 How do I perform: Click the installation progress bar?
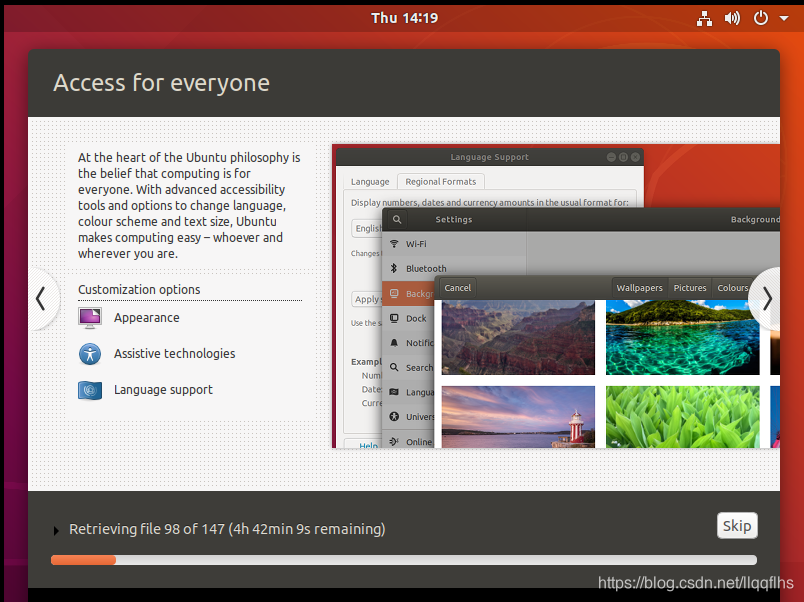click(404, 560)
